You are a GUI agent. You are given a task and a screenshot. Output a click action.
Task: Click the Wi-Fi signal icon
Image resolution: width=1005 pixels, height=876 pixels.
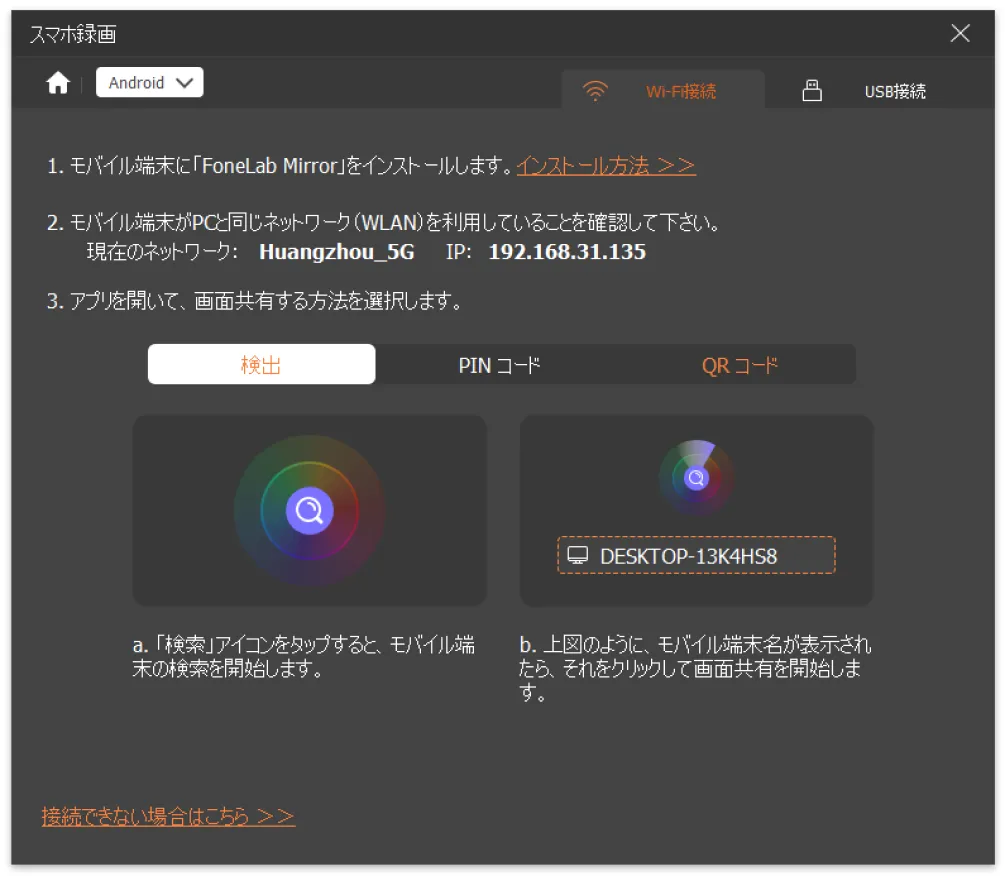595,92
